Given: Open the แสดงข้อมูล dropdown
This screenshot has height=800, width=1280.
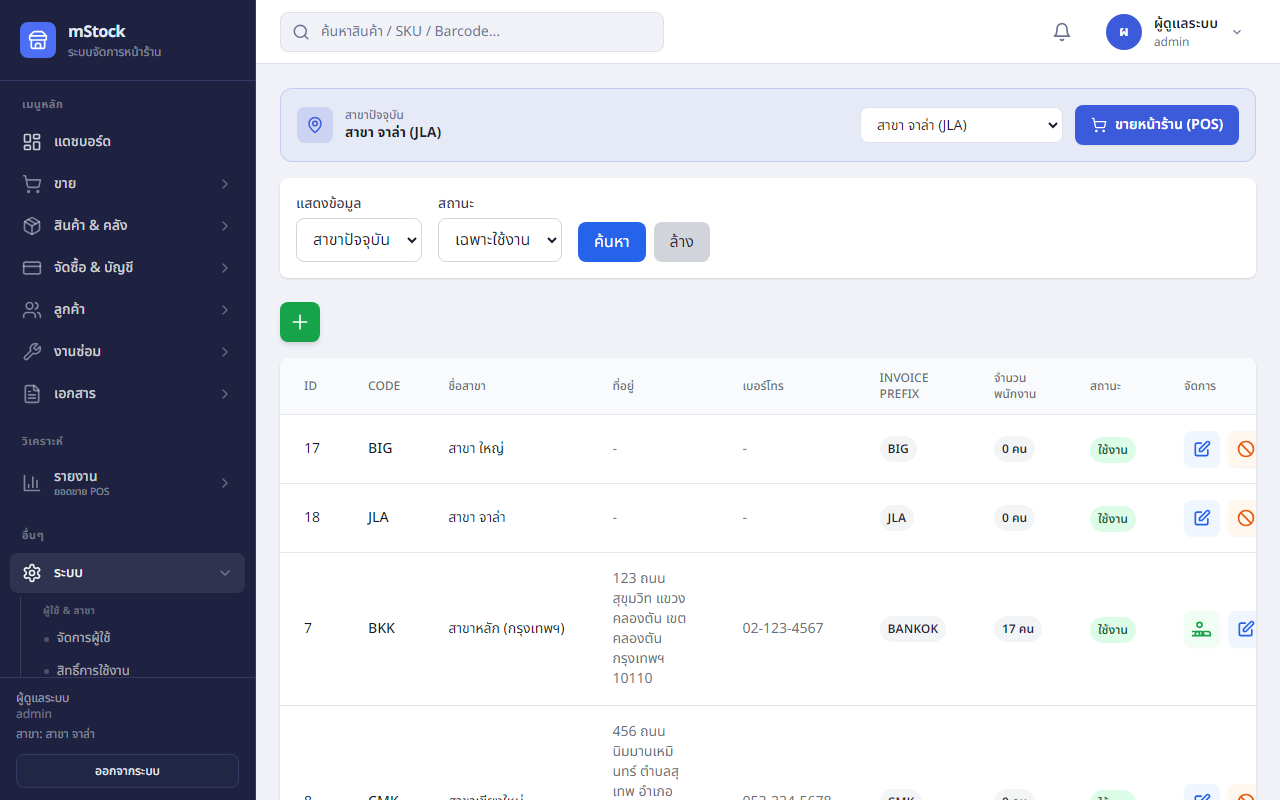Looking at the screenshot, I should (x=359, y=240).
